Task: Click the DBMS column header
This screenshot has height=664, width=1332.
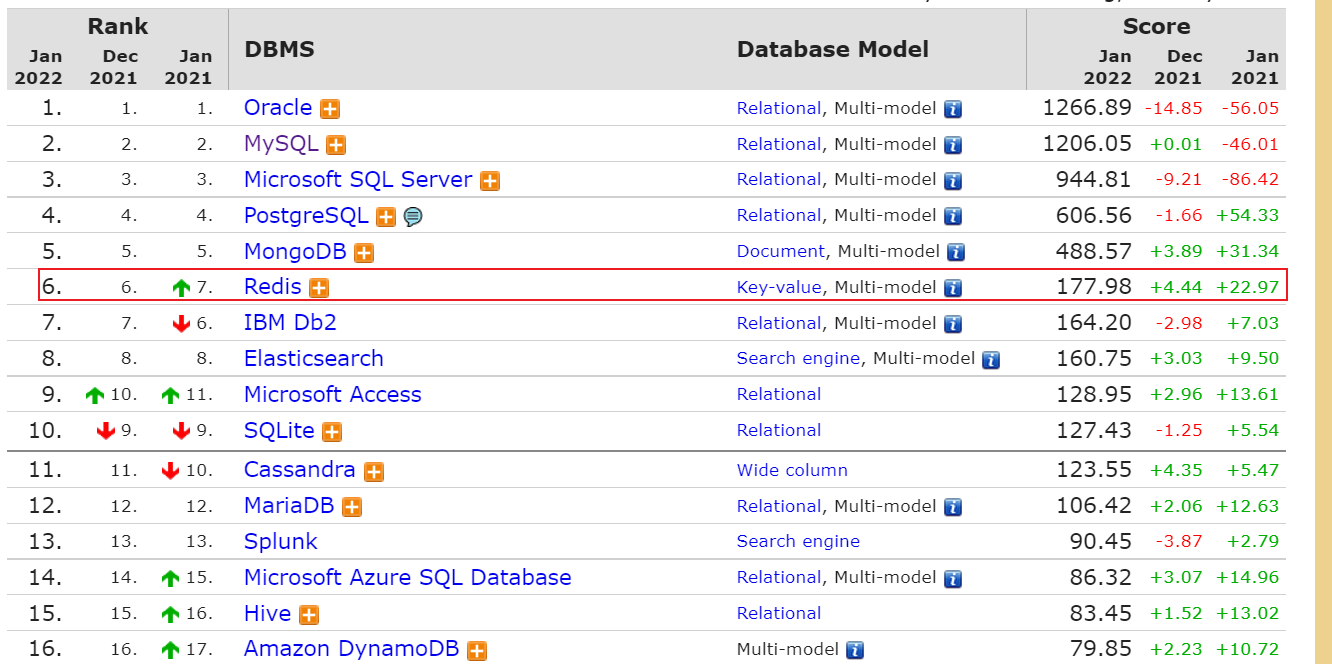Action: [x=279, y=49]
